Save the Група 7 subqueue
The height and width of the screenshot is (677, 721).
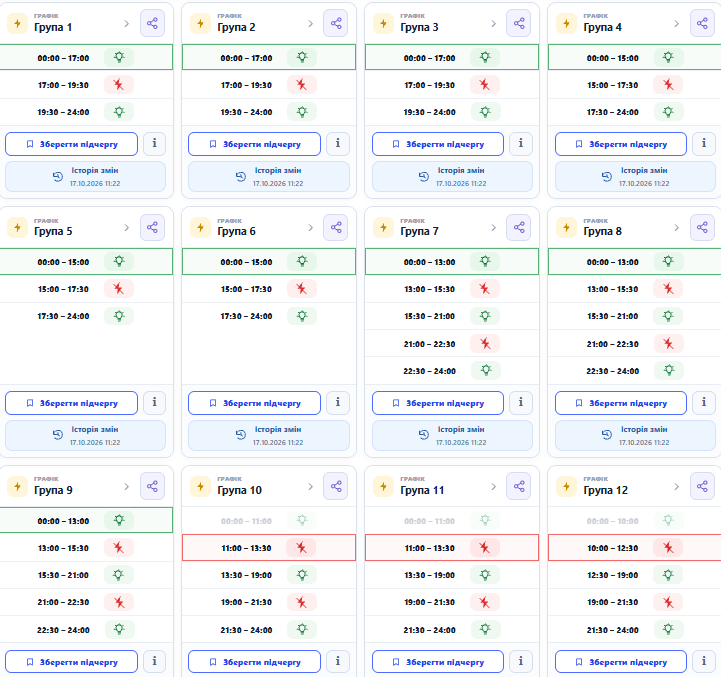(438, 403)
